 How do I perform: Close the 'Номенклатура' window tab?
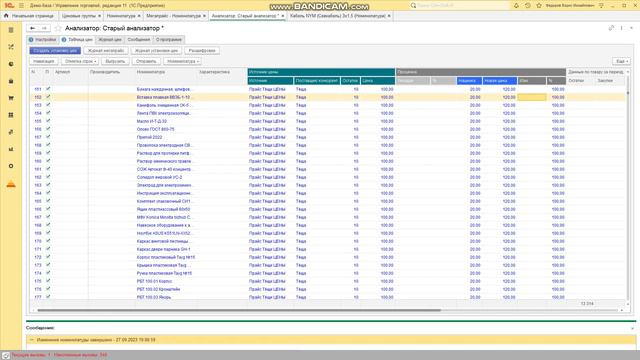coord(139,16)
